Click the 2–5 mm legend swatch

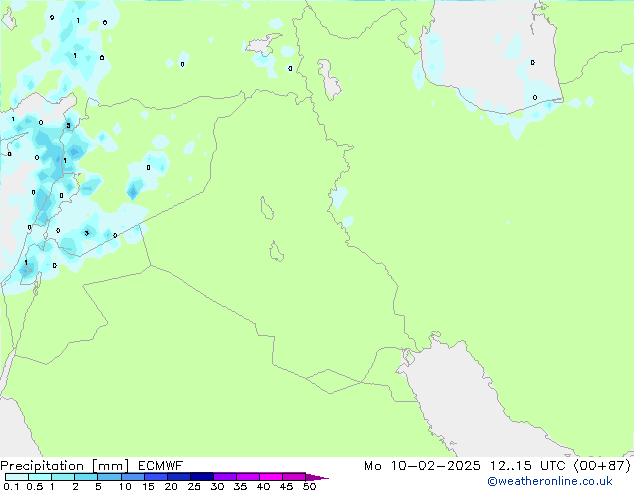click(x=86, y=477)
